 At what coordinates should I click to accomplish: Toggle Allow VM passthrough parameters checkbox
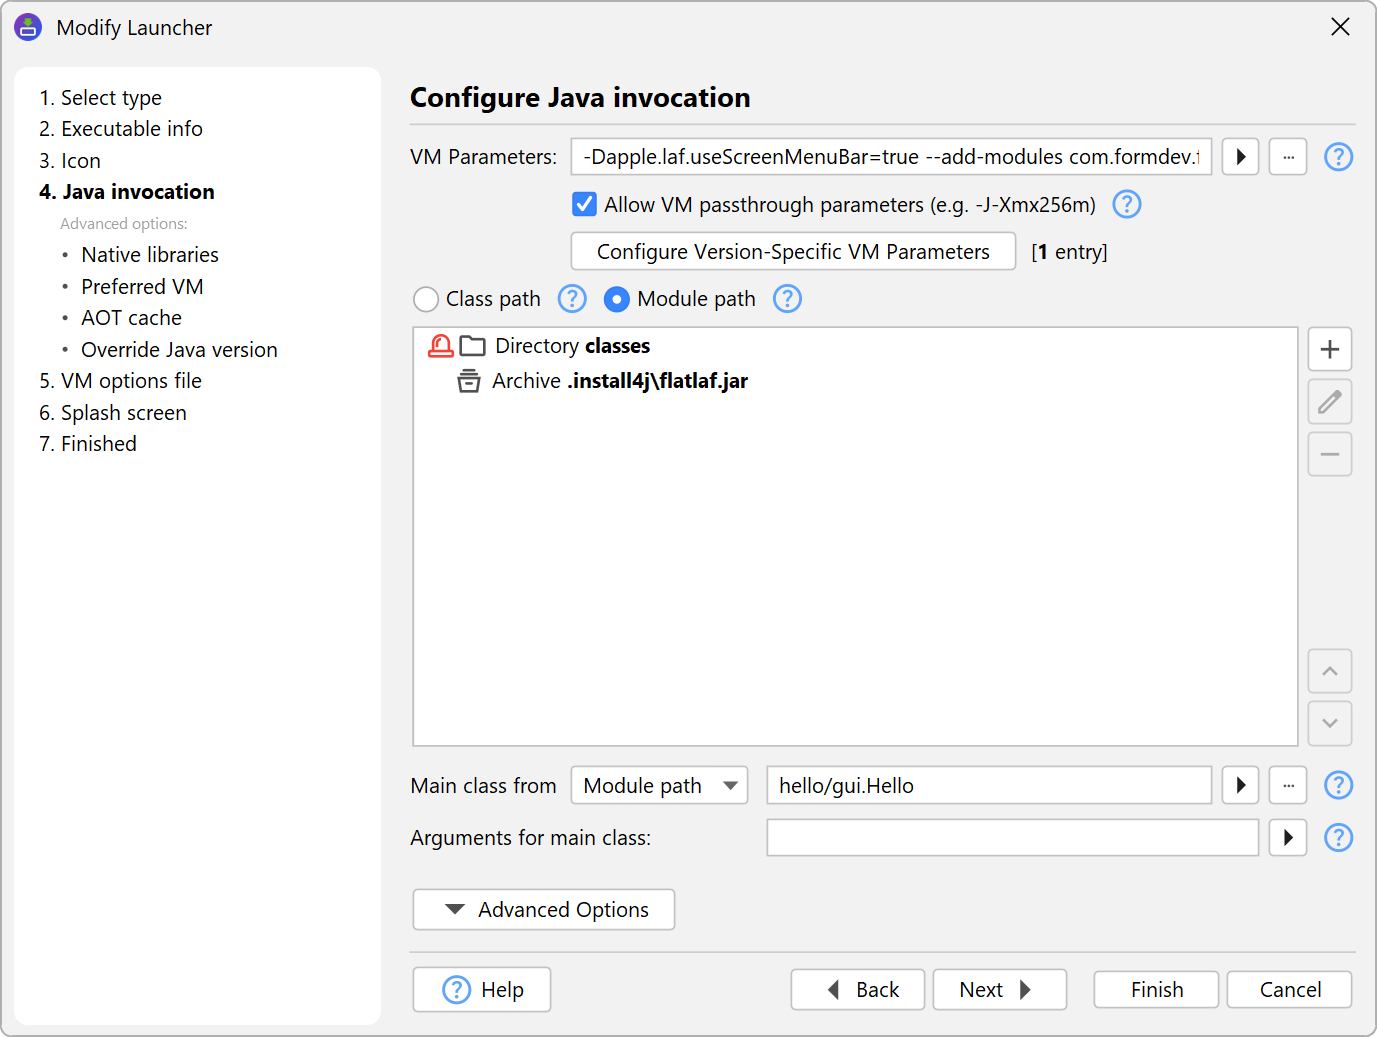(585, 204)
